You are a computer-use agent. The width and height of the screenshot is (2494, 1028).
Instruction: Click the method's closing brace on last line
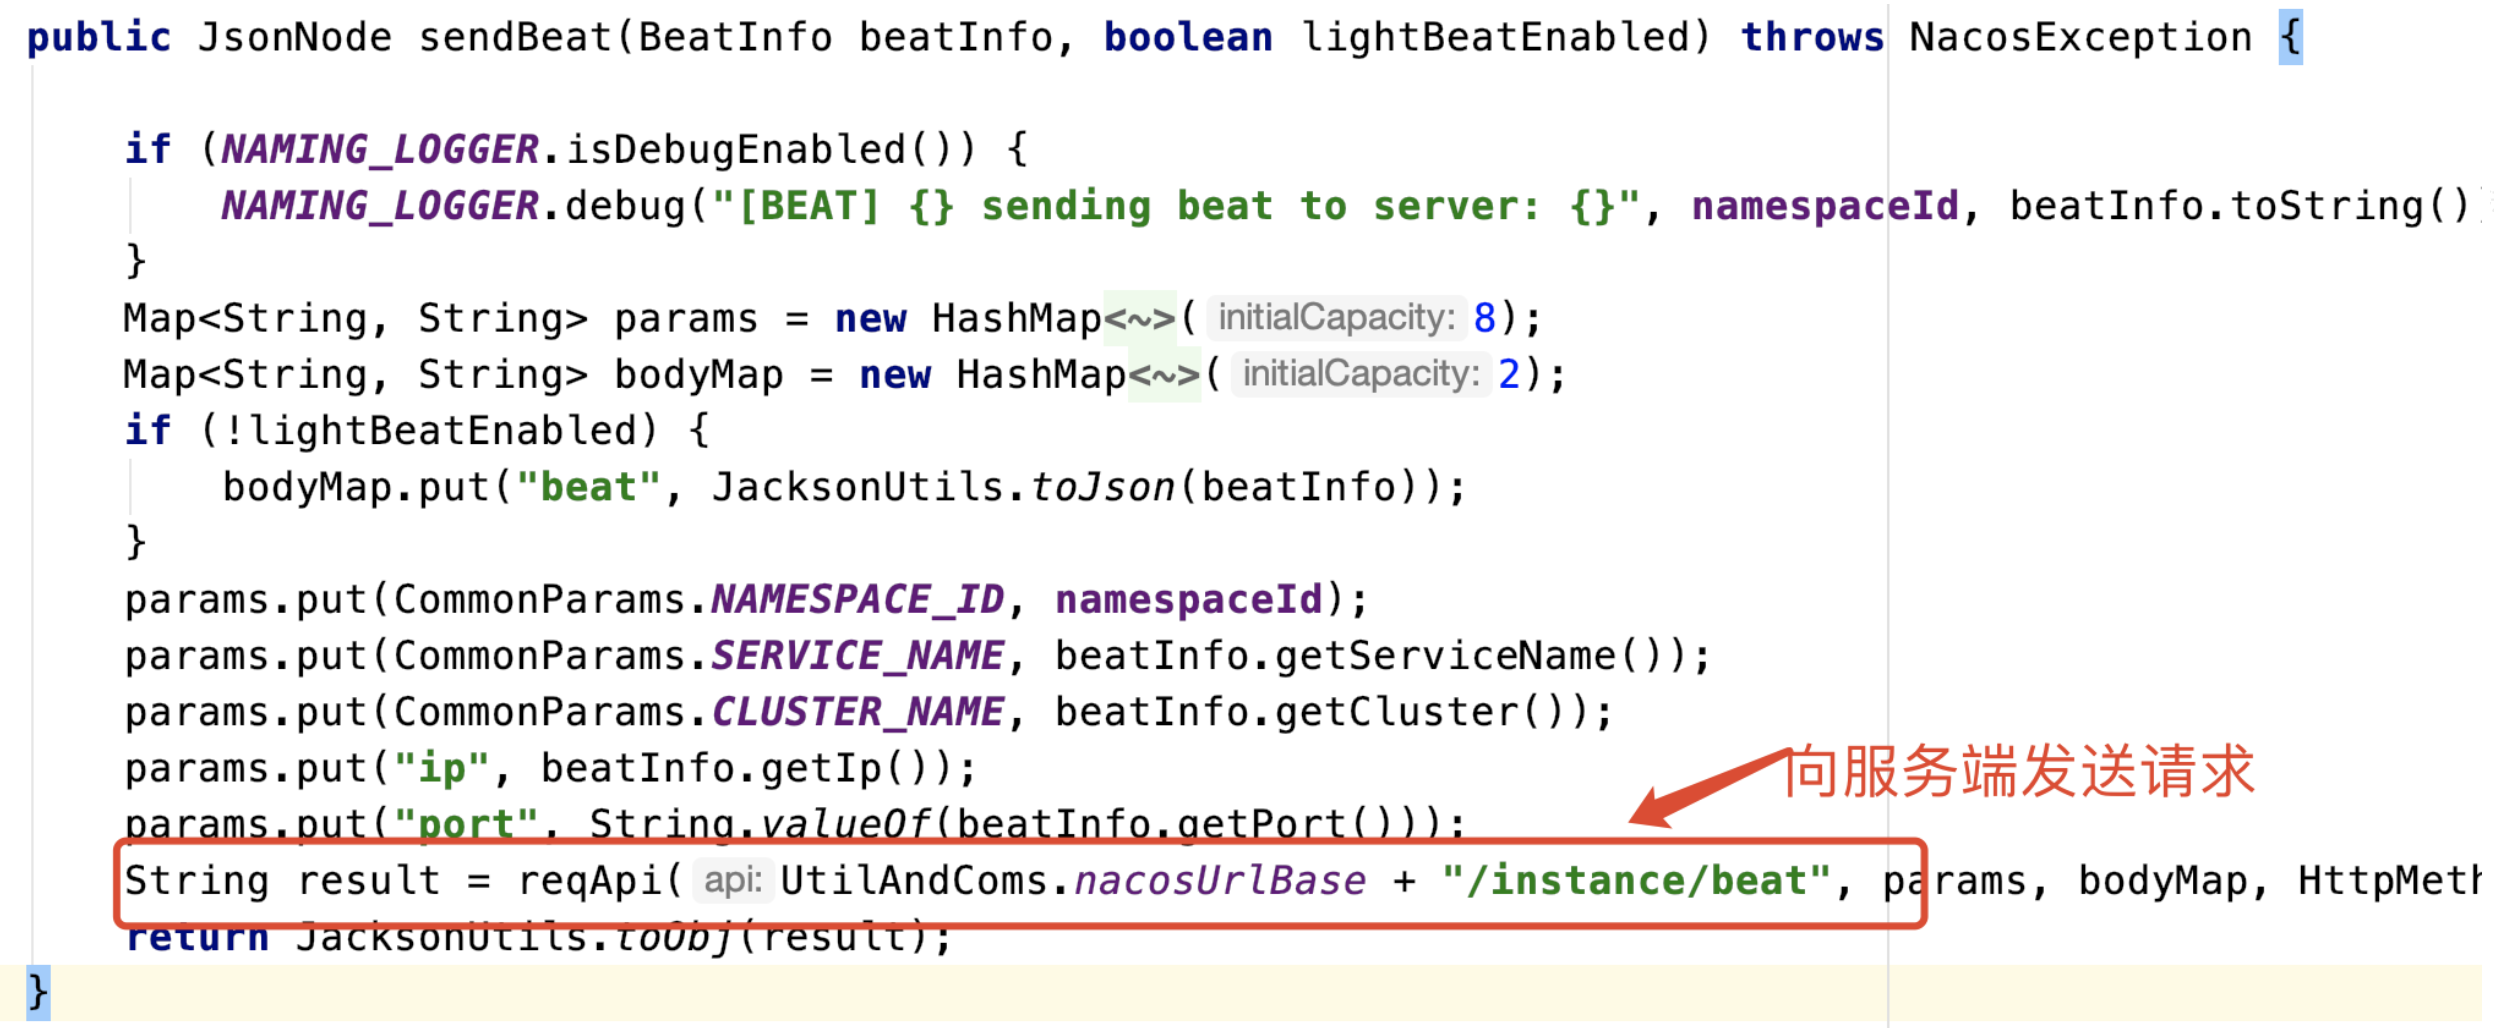[38, 994]
